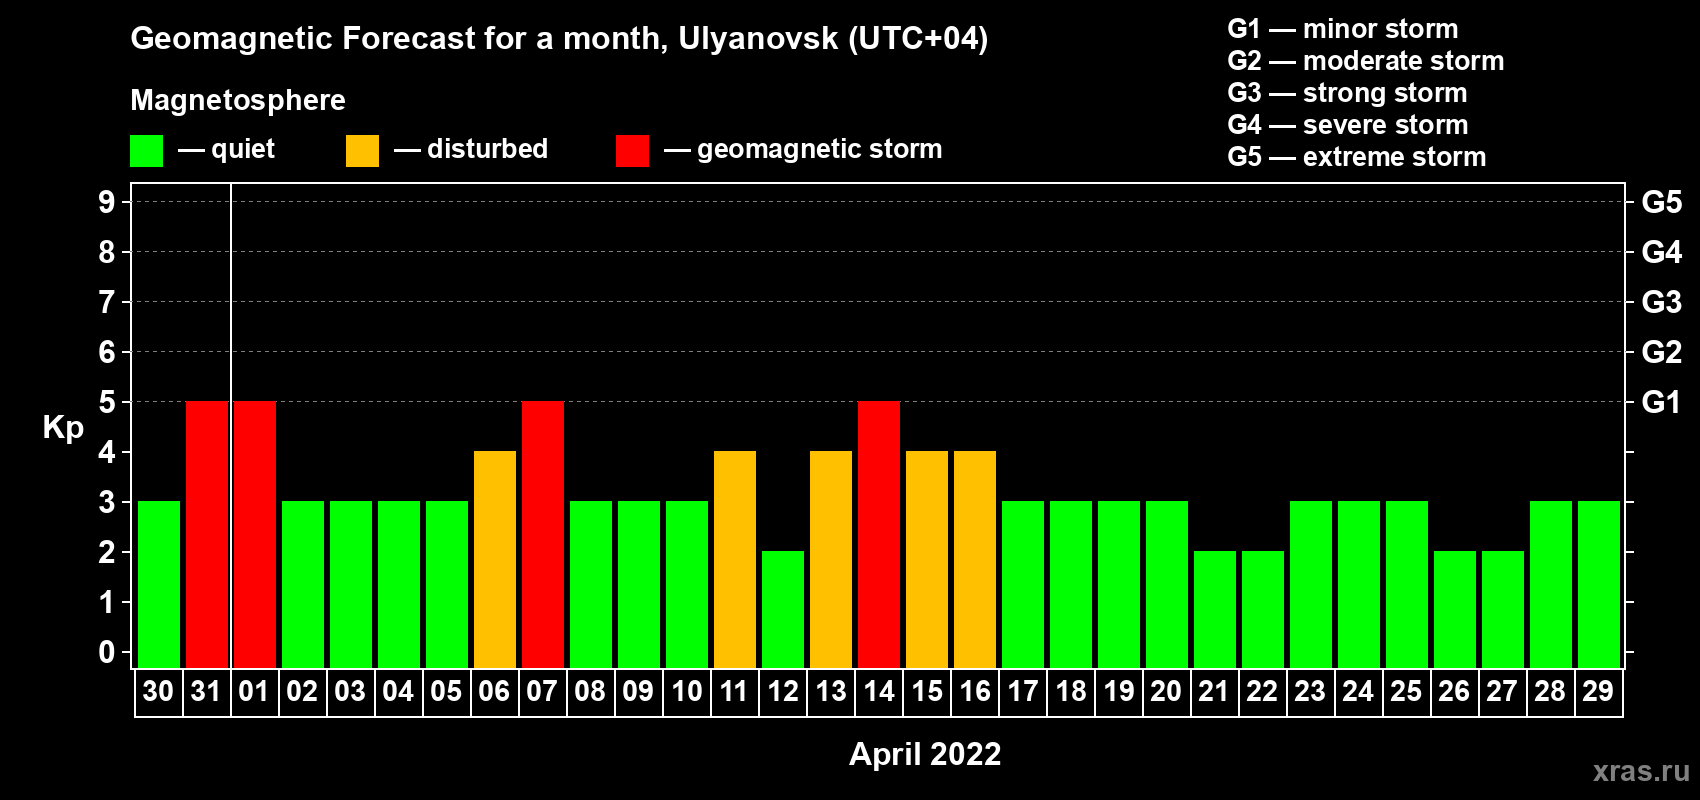Click the G3 right axis label
Viewport: 1700px width, 800px height.
pos(1662,302)
